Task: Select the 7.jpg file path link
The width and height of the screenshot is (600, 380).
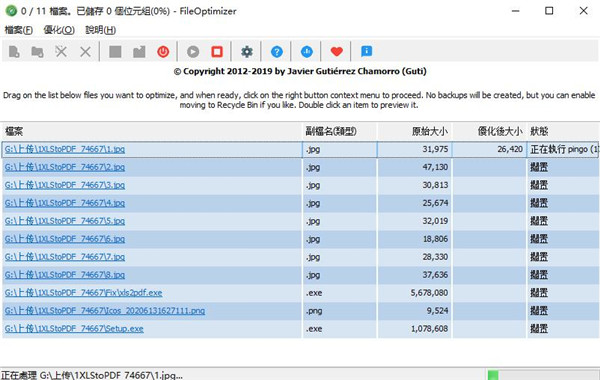Action: coord(65,257)
